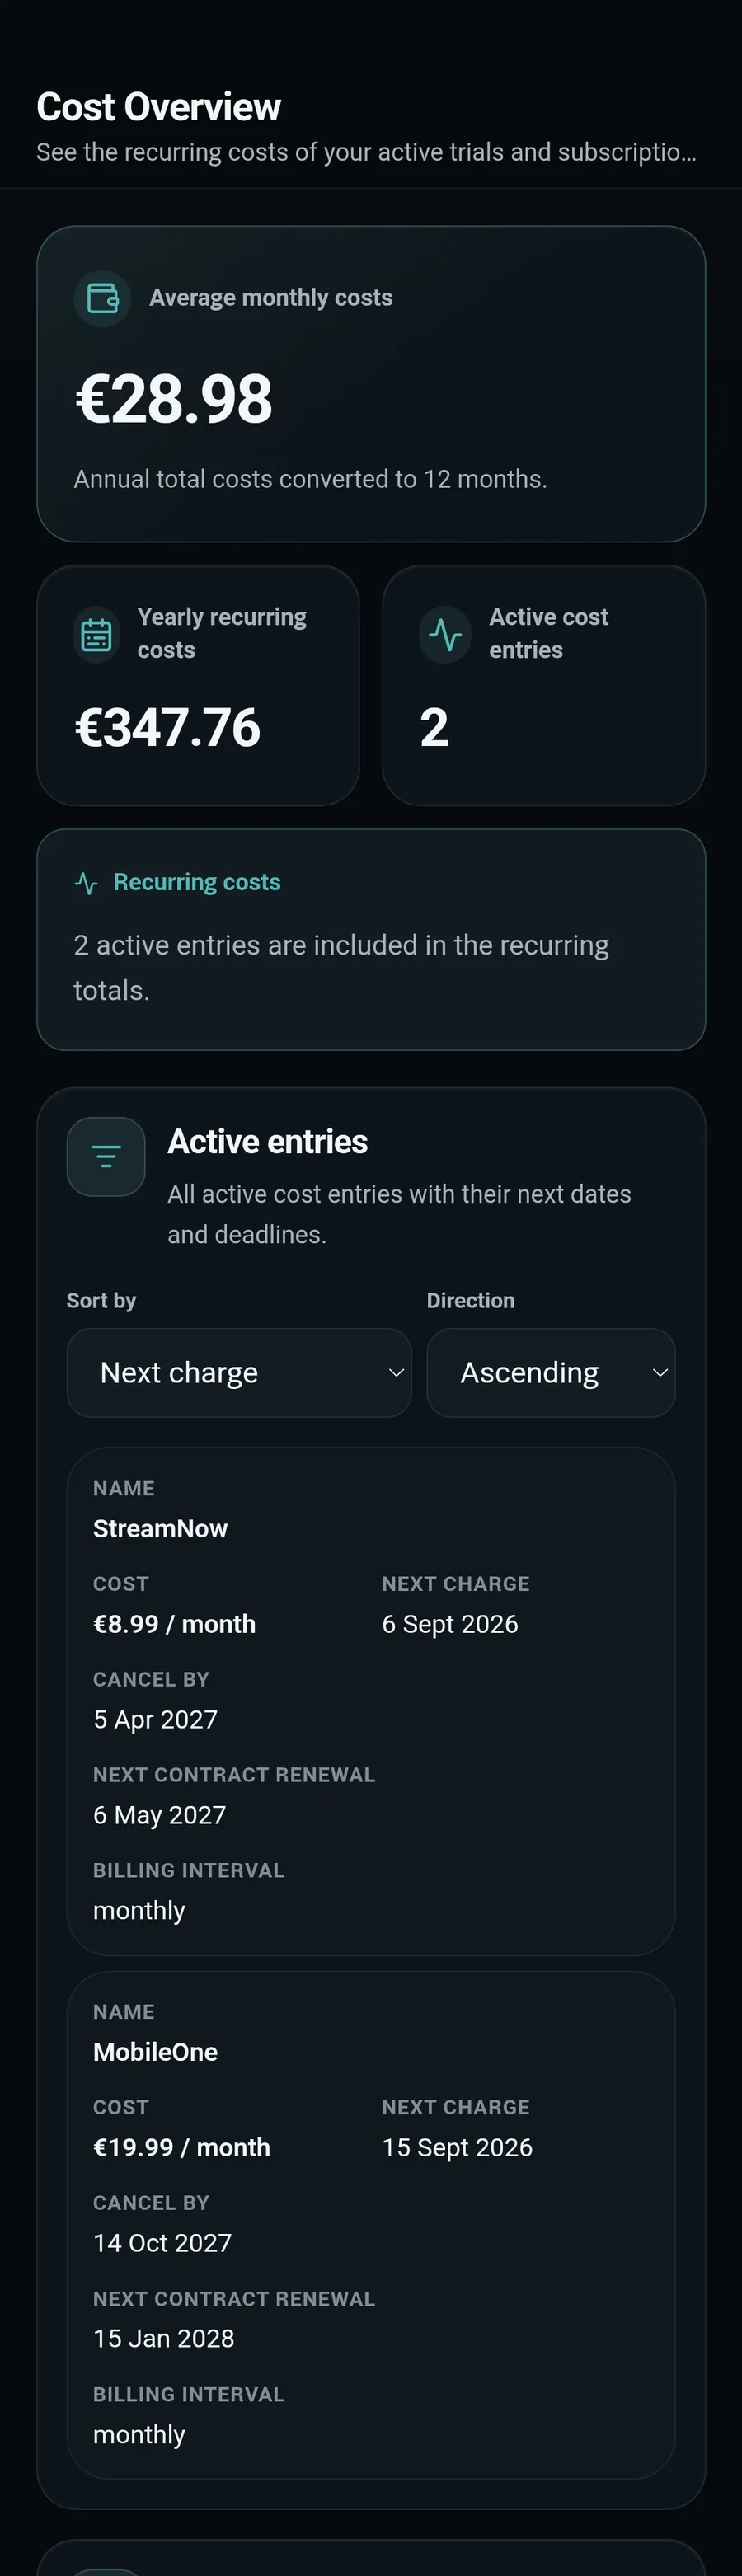
Task: Click the chevron arrow in Ascending selector
Action: [660, 1372]
